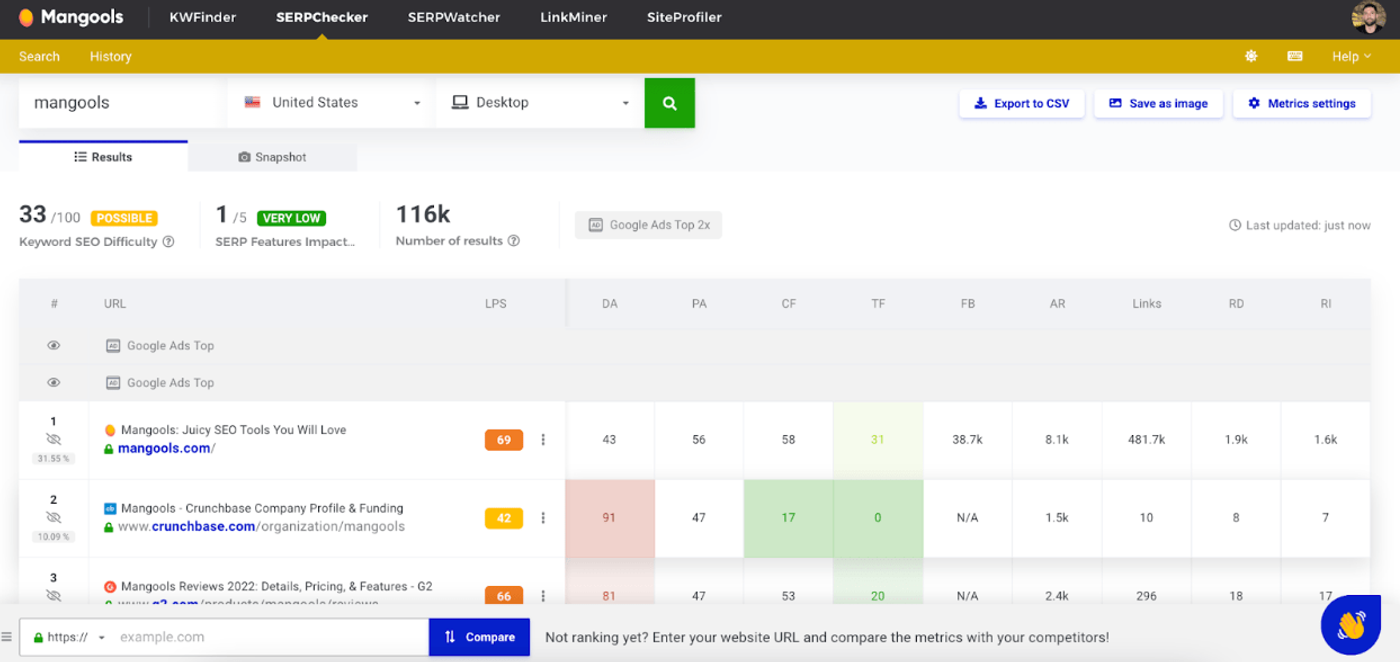
Task: Click the red DA cell showing 91
Action: 610,518
